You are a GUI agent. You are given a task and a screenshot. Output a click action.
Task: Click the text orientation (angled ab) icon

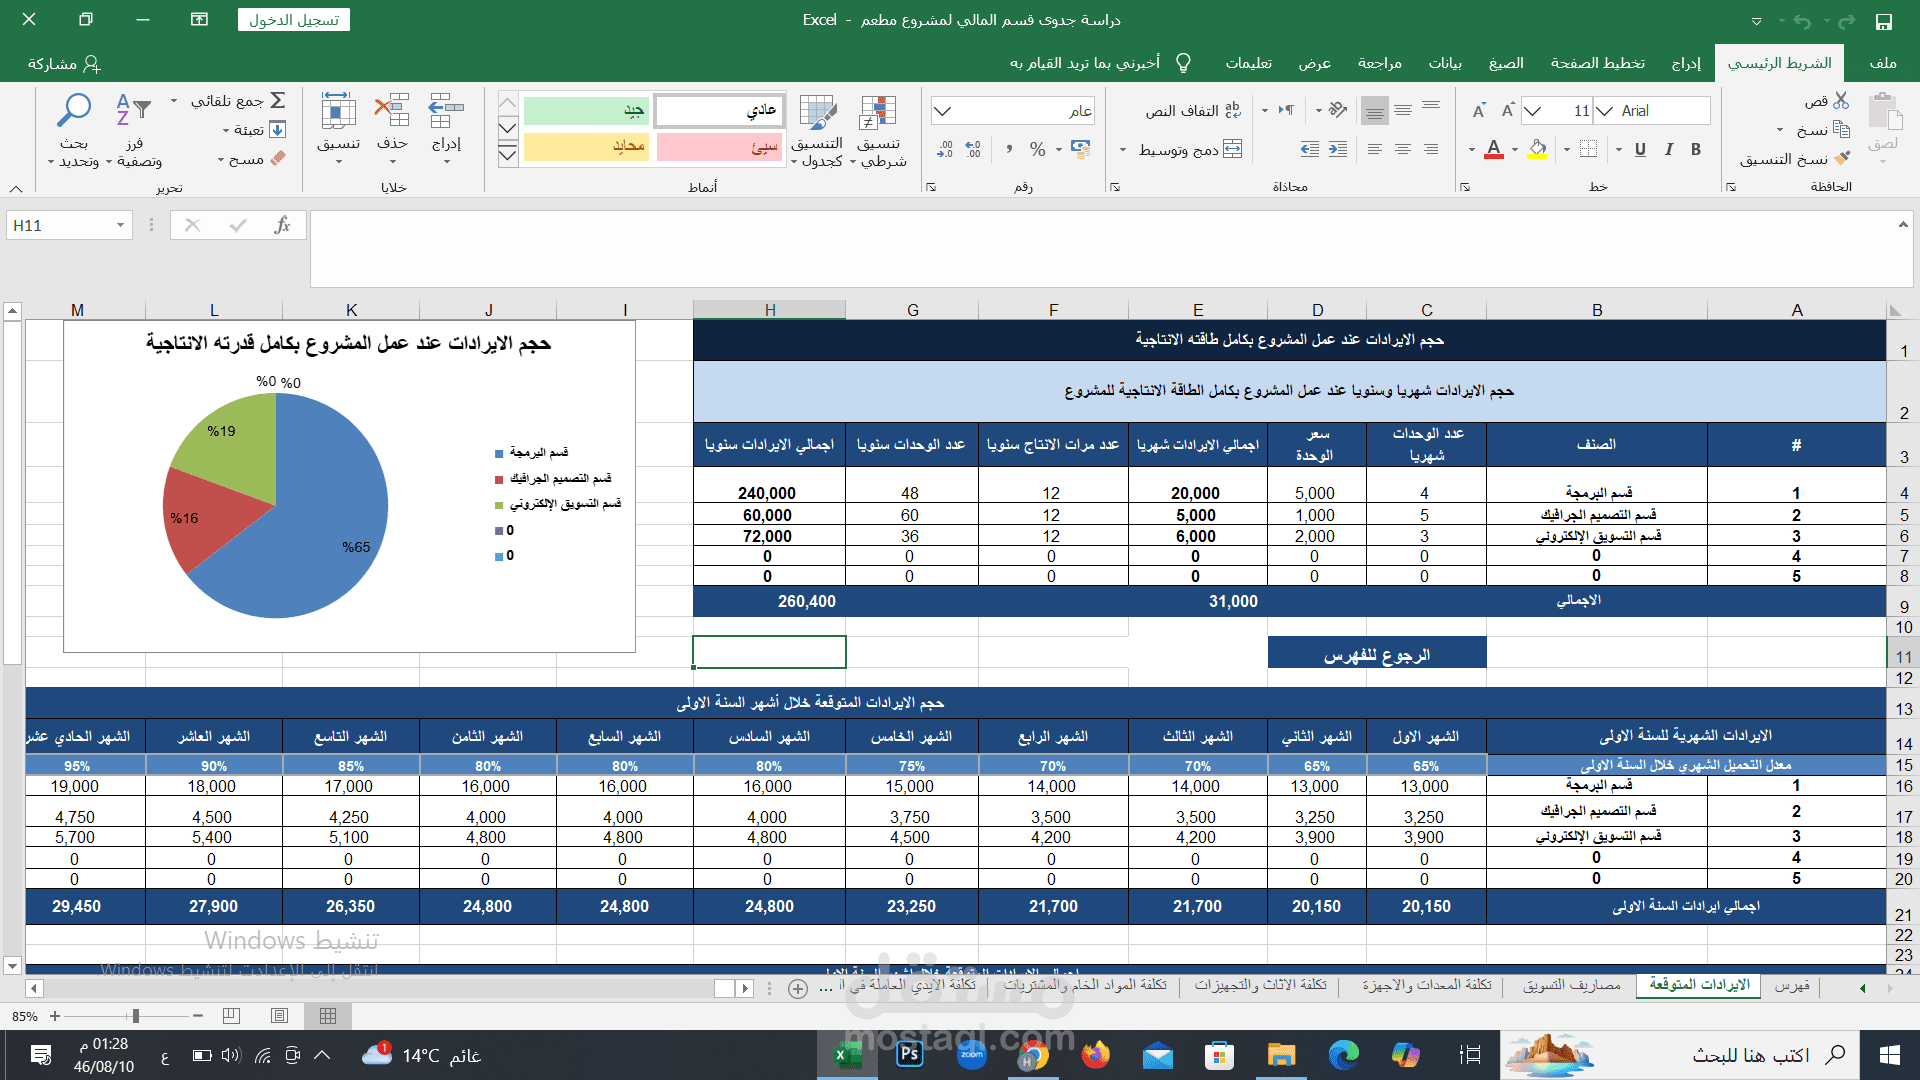1338,110
